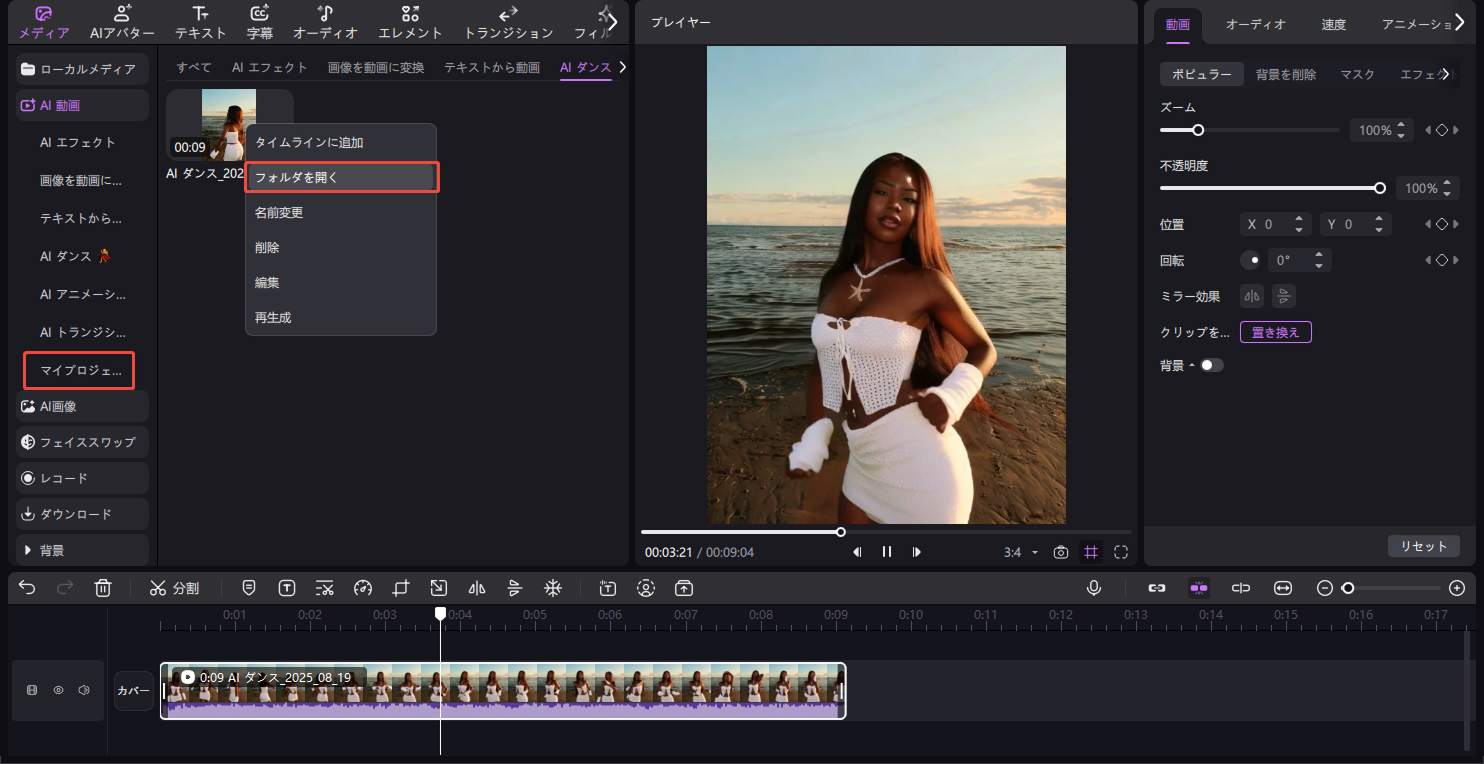The width and height of the screenshot is (1484, 764).
Task: Adjust zoom percentage stepper
Action: pyautogui.click(x=1401, y=130)
